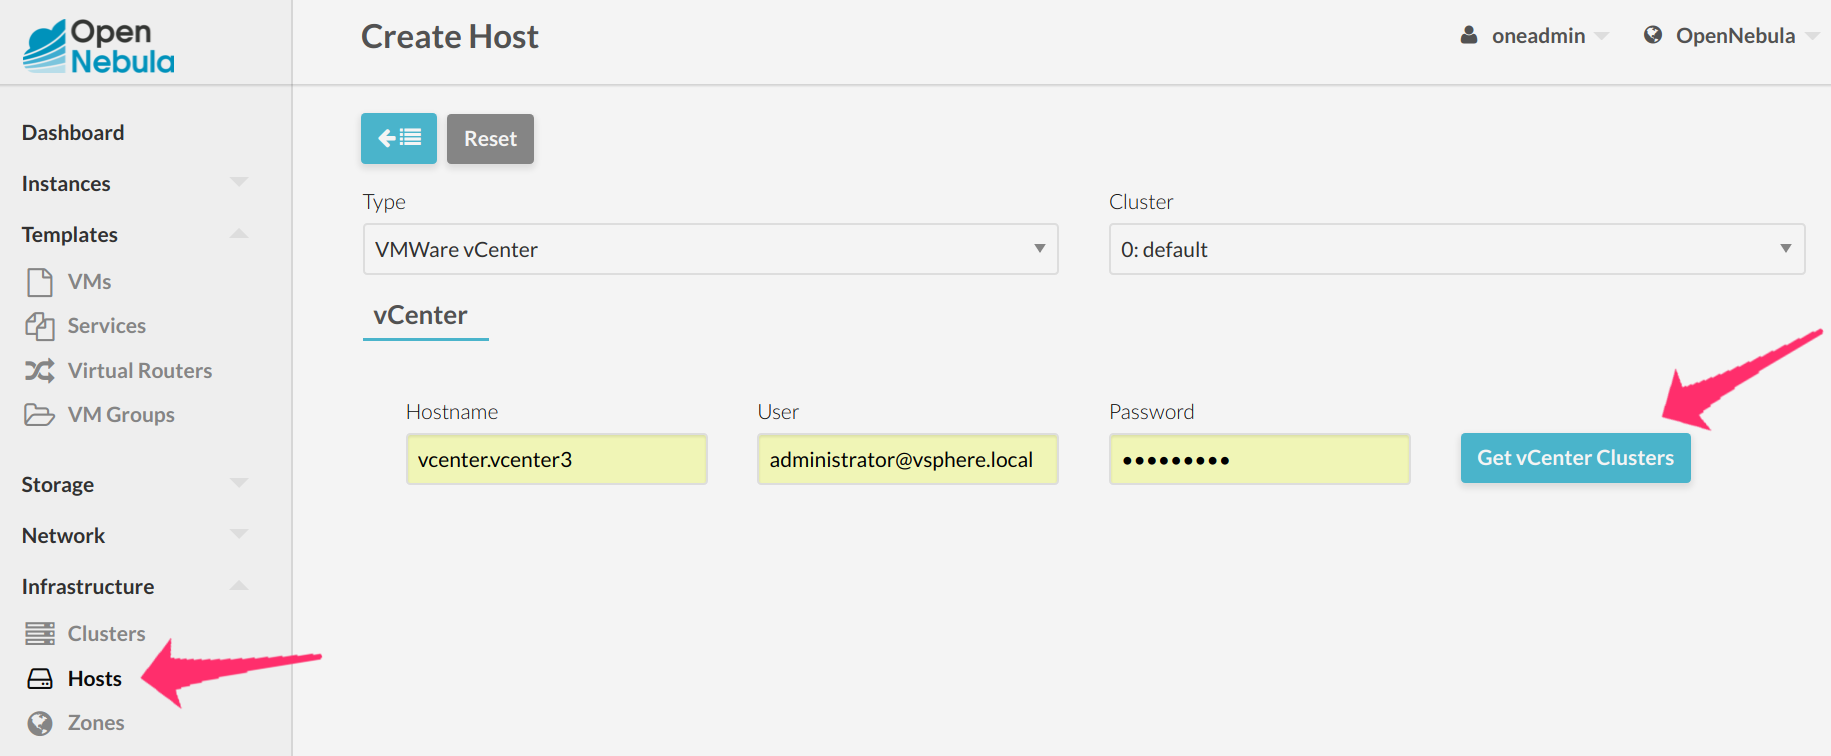Open VMs under Templates
The image size is (1831, 756).
pos(89,282)
